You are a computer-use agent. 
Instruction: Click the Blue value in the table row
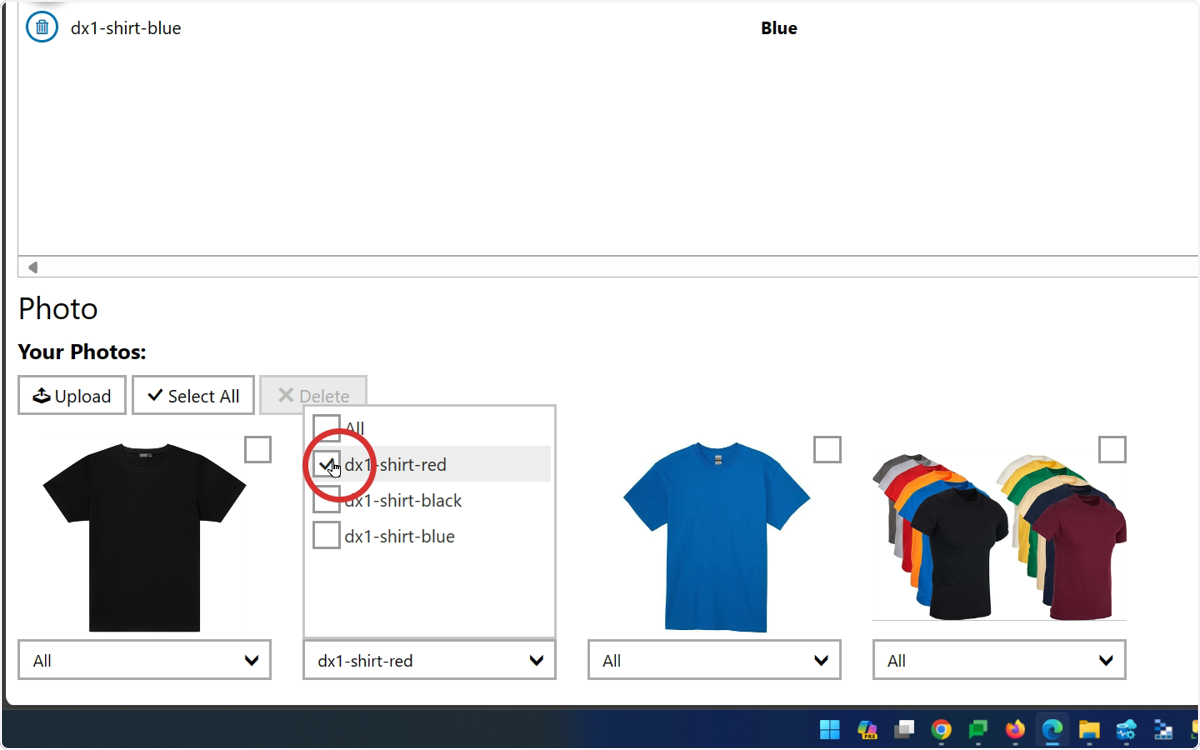(x=779, y=28)
